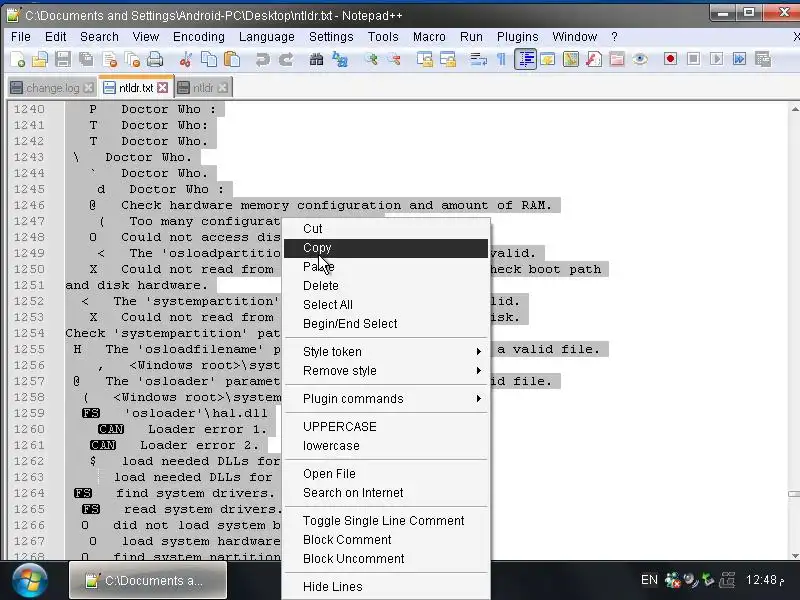Click the Redo toolbar icon

286,60
